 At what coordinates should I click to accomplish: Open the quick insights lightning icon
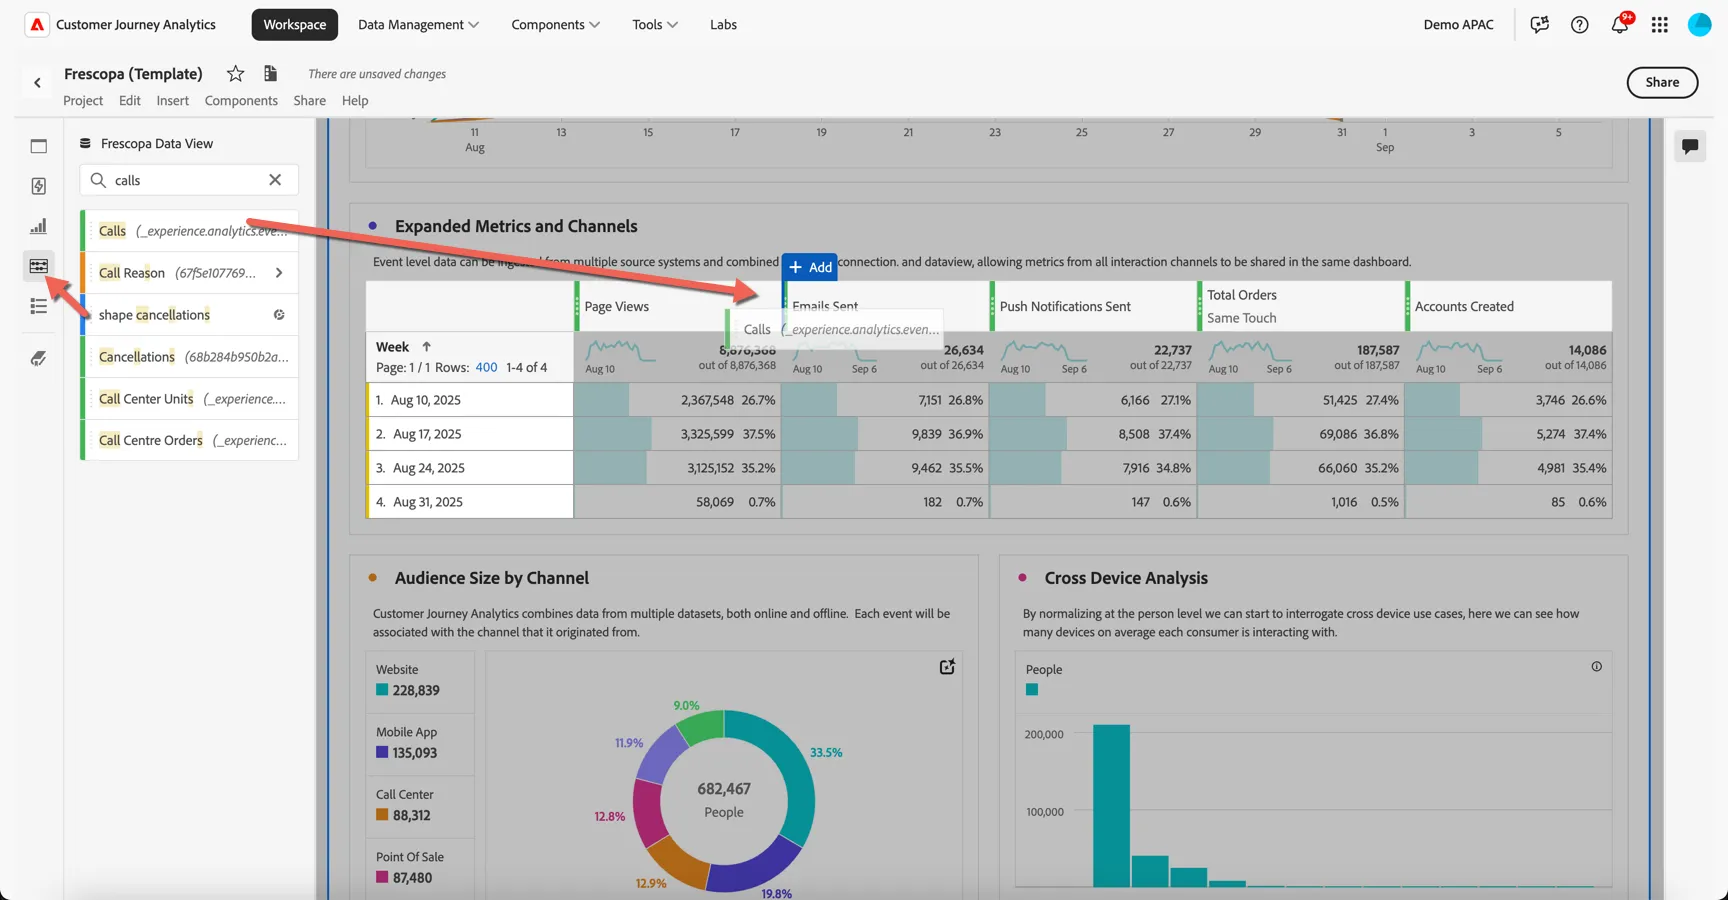(39, 186)
